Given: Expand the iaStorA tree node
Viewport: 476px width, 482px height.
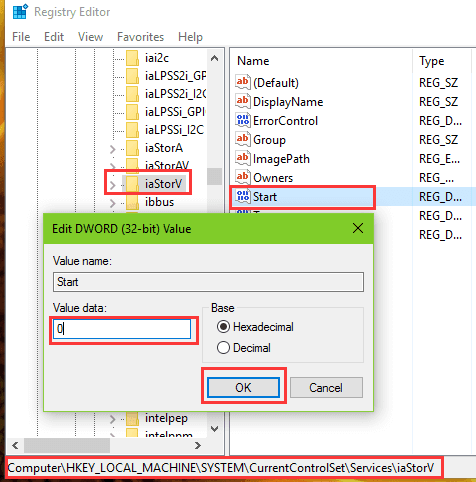Looking at the screenshot, I should [x=113, y=149].
